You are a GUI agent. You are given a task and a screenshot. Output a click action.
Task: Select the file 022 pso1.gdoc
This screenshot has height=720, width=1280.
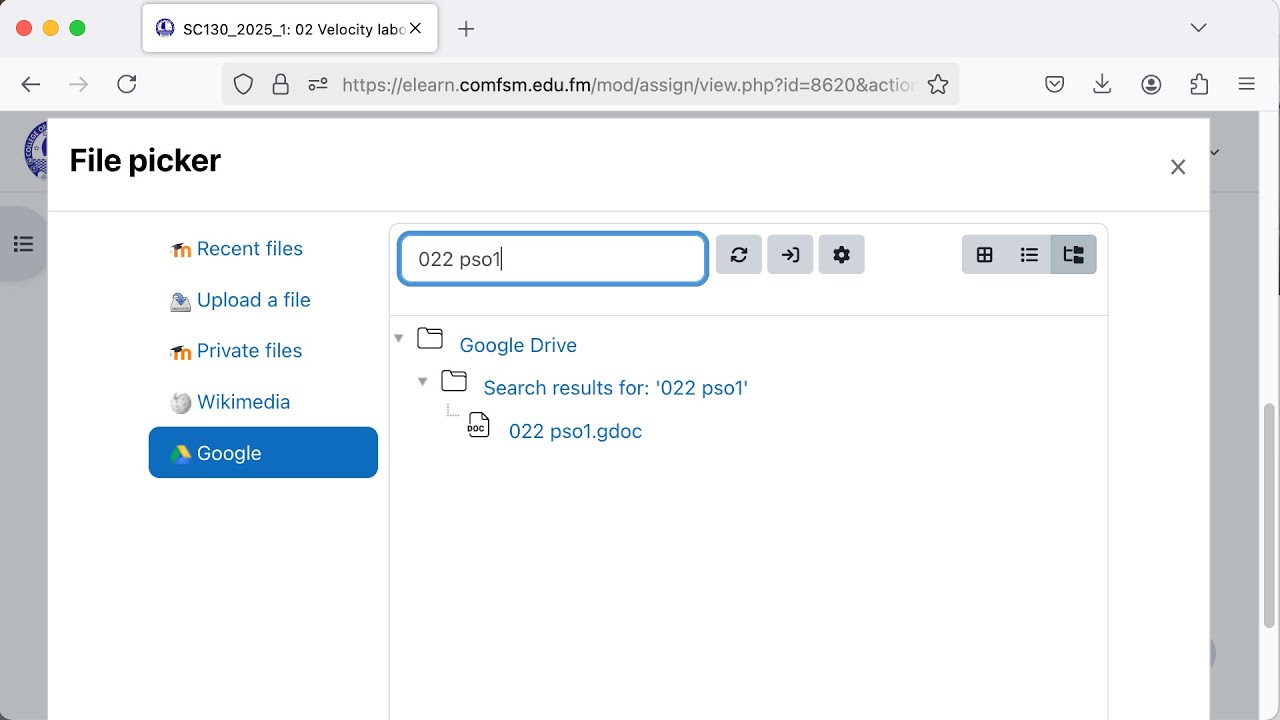click(575, 431)
